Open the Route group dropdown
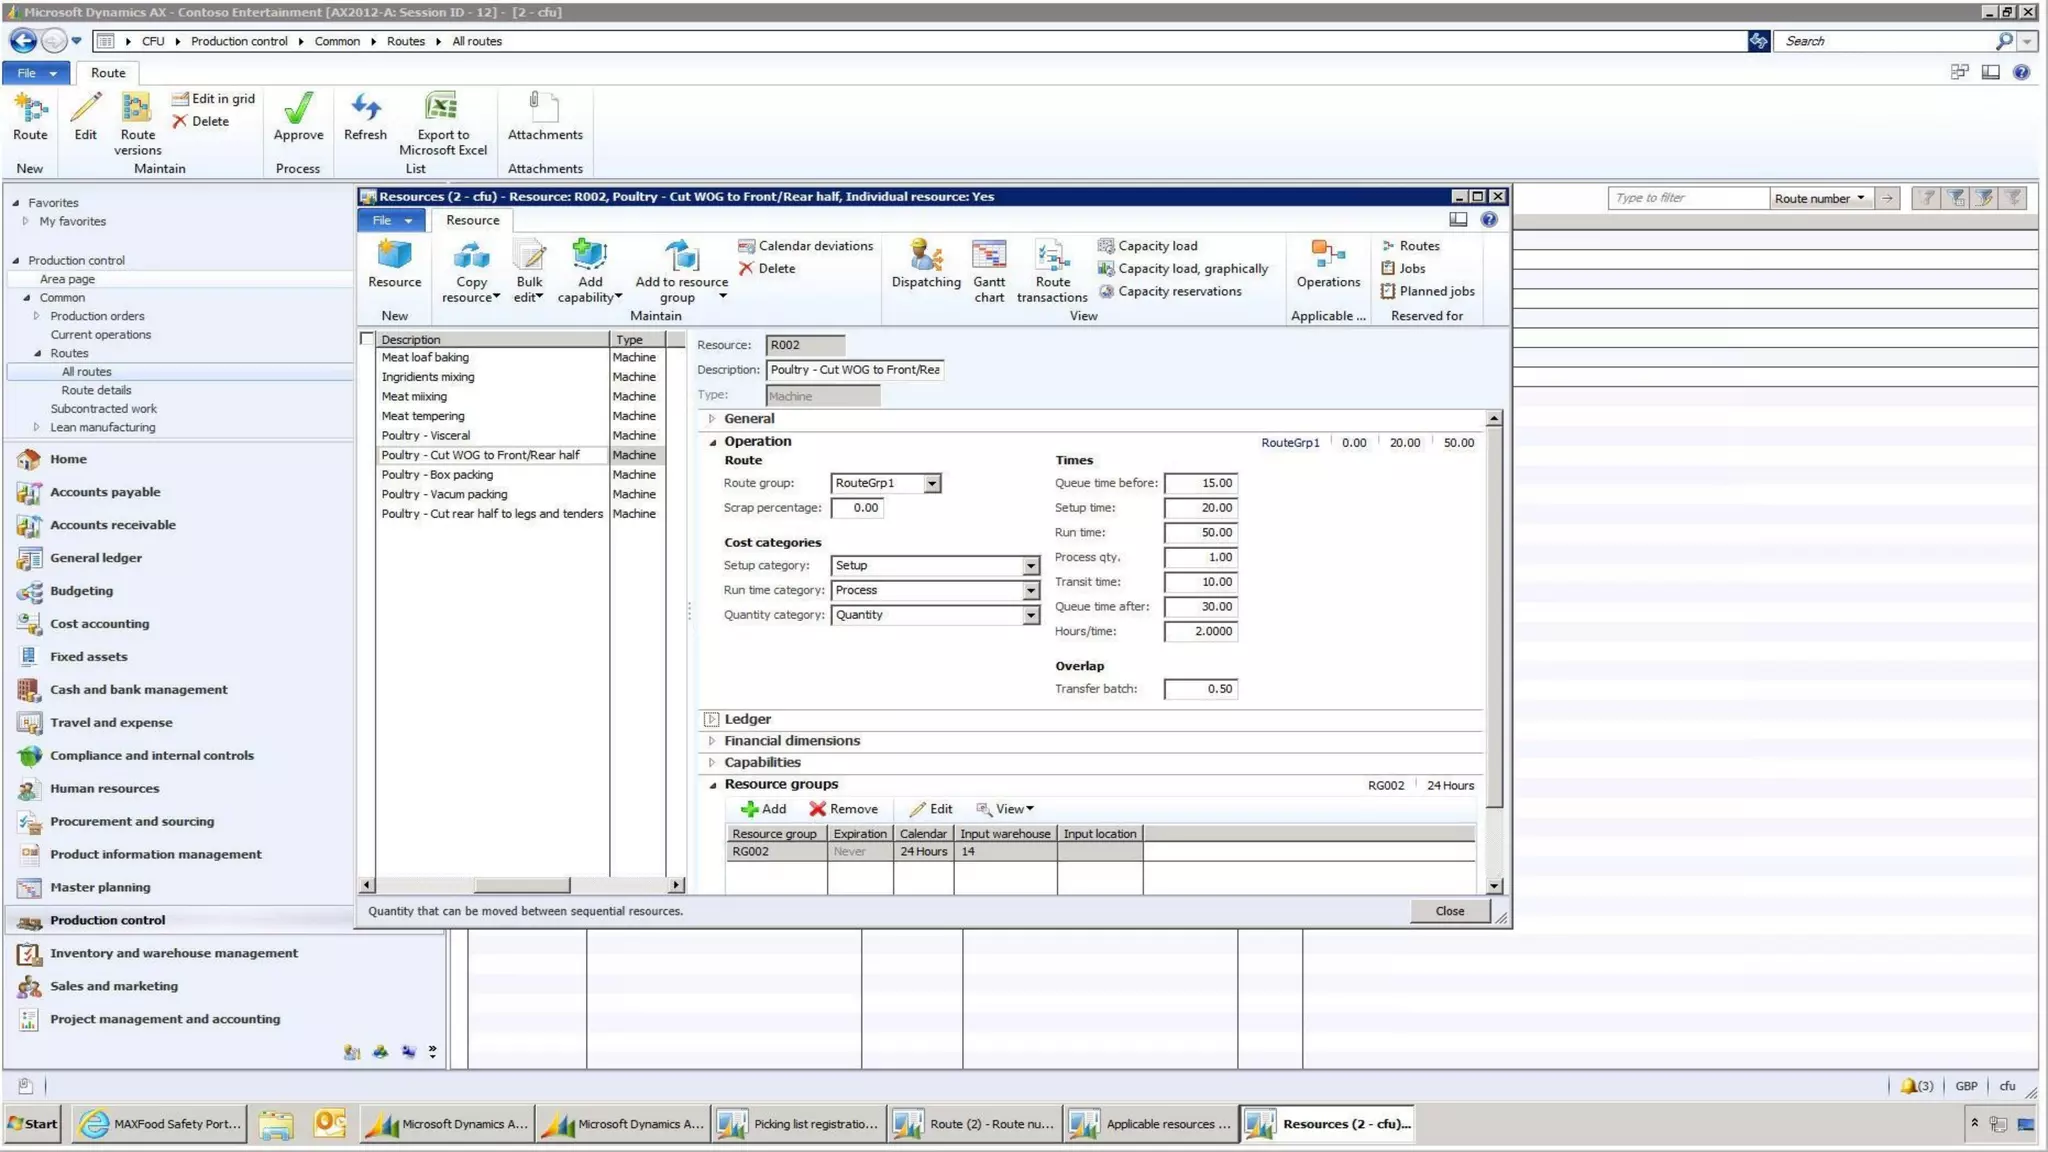The width and height of the screenshot is (2048, 1152). pos(931,484)
